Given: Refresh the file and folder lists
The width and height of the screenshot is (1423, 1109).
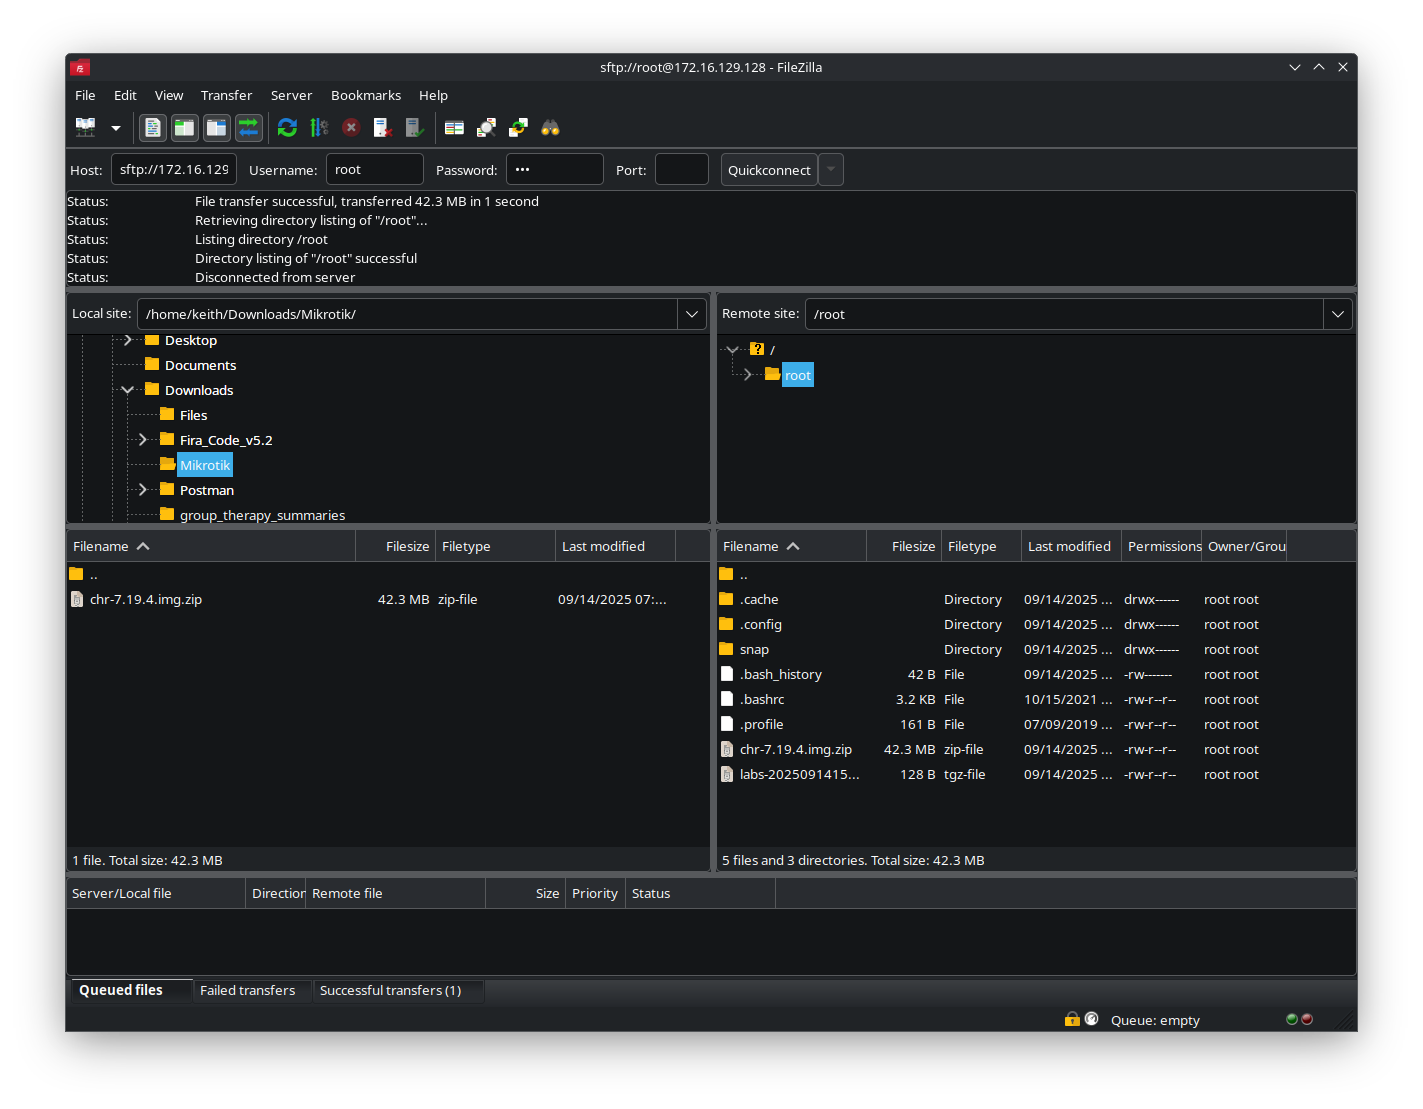Looking at the screenshot, I should (x=287, y=127).
